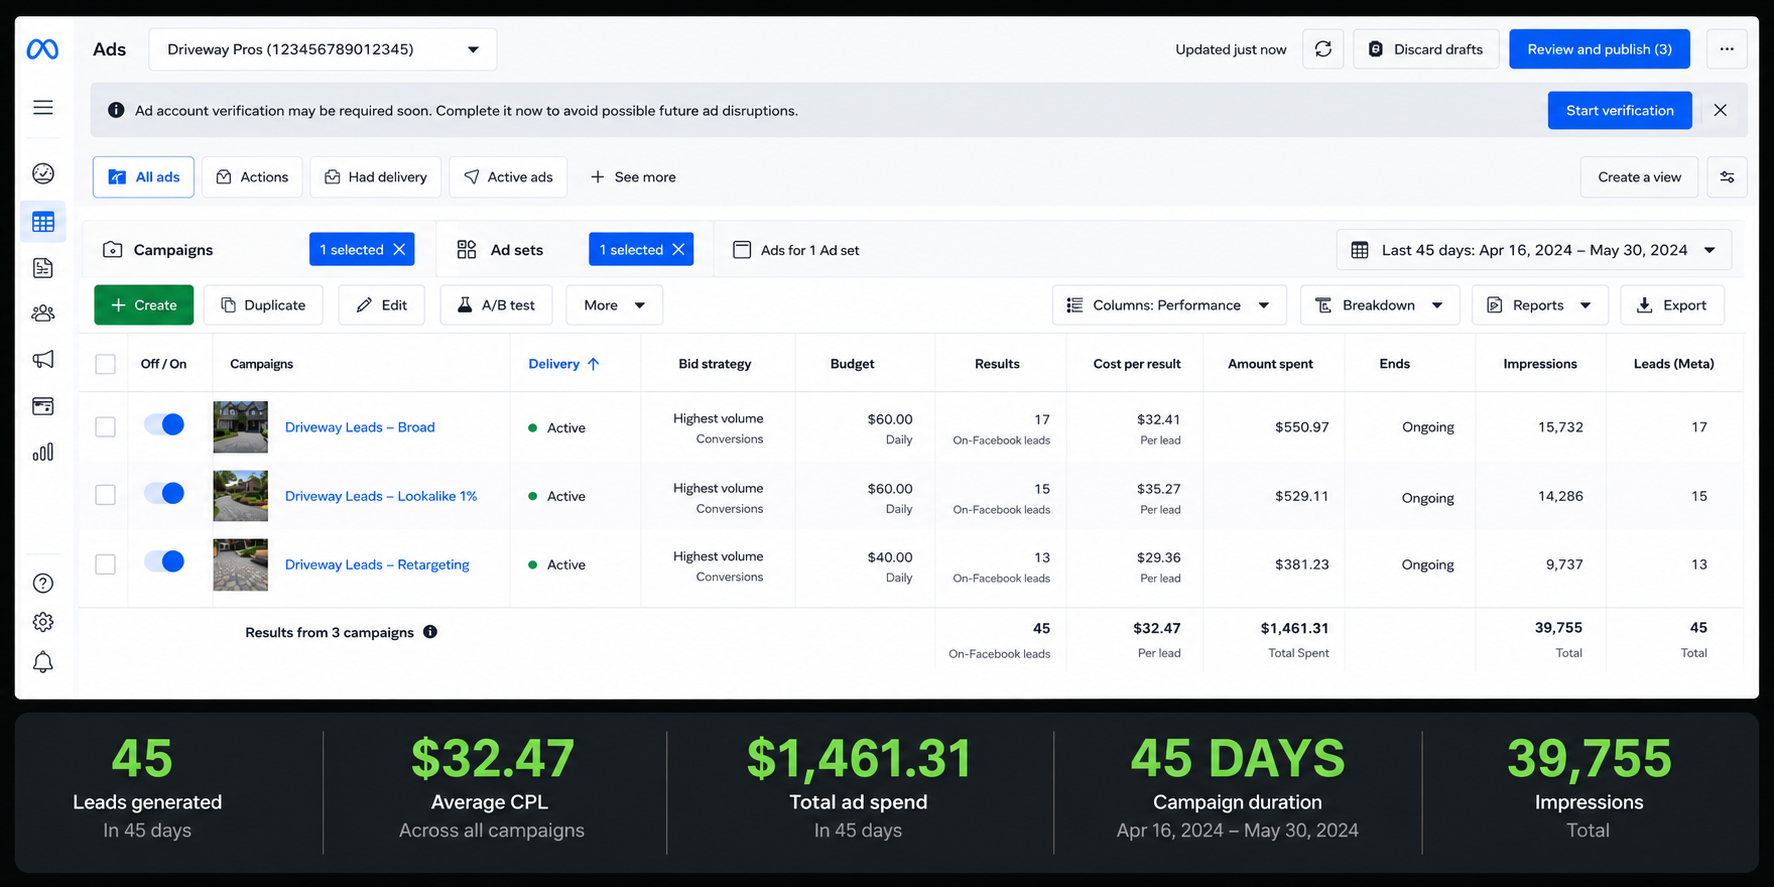
Task: Open Driveway Leads – Broad campaign link
Action: (x=360, y=427)
